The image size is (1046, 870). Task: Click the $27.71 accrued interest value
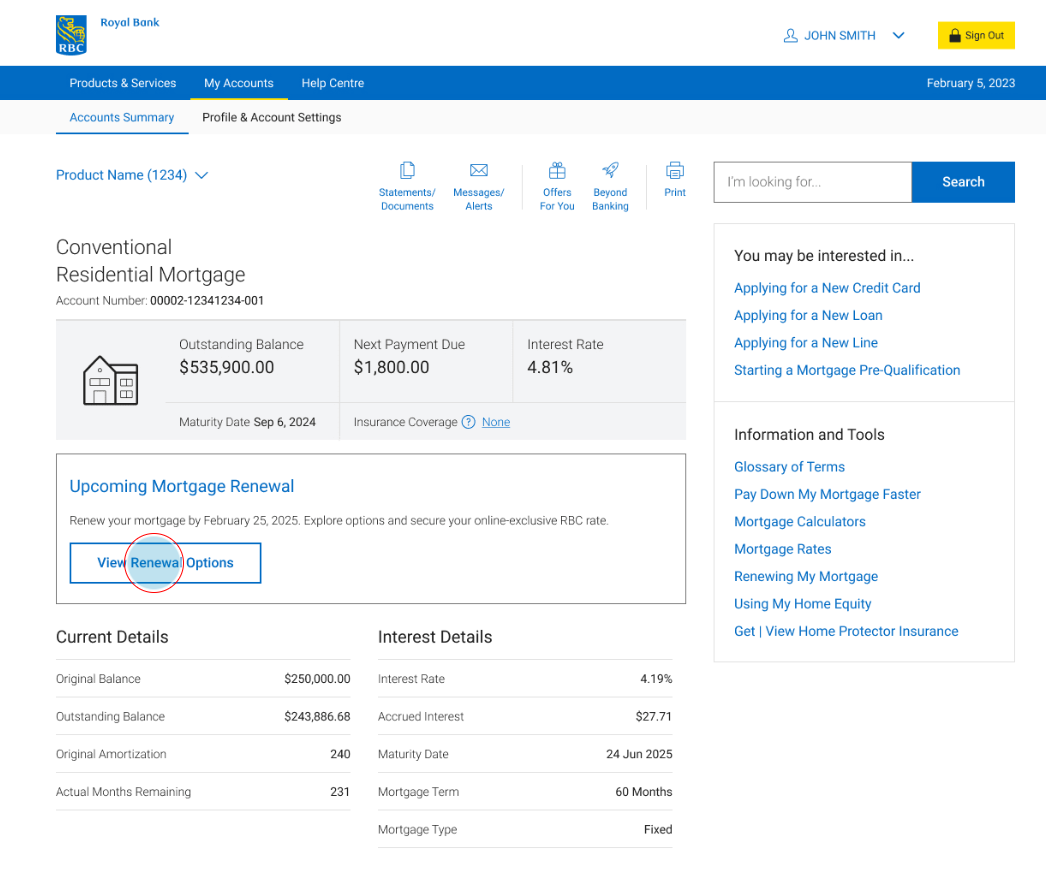point(653,716)
